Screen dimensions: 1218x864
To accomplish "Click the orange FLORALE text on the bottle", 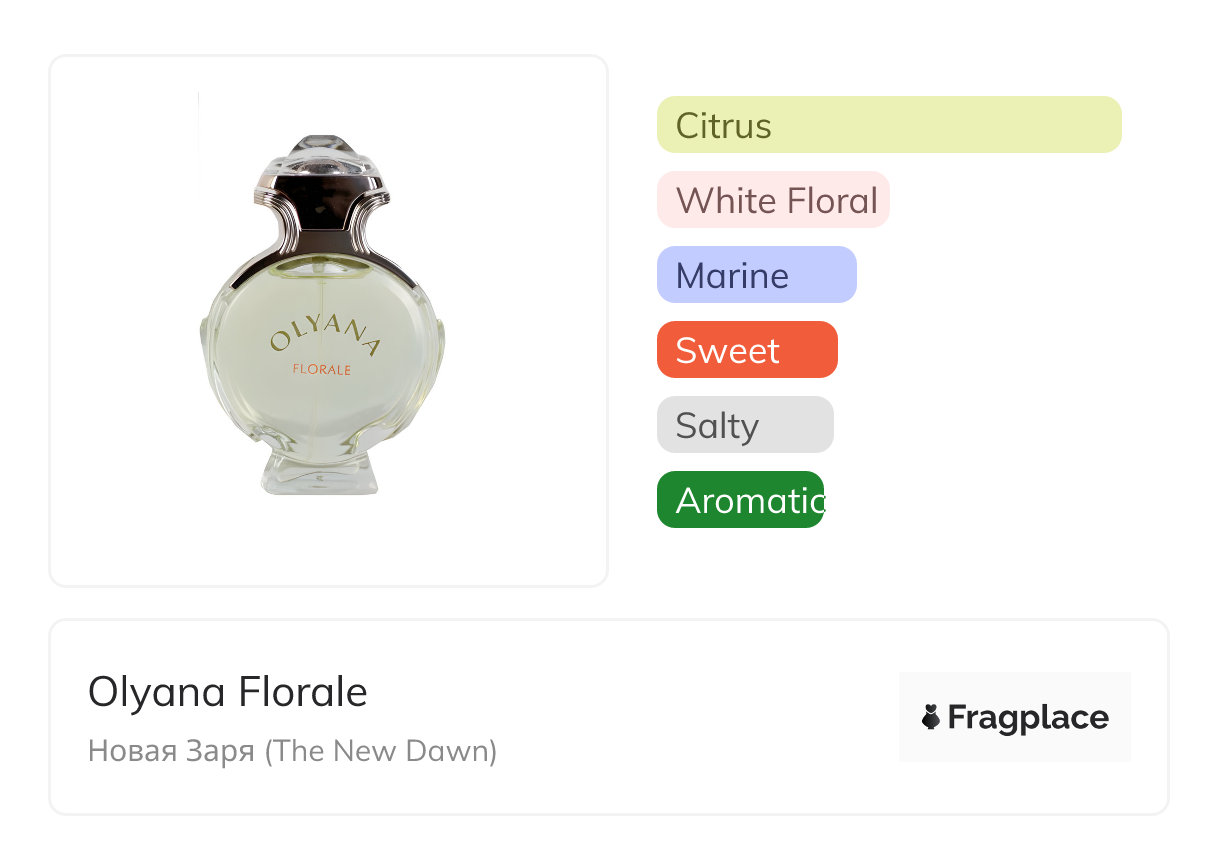I will pyautogui.click(x=322, y=369).
